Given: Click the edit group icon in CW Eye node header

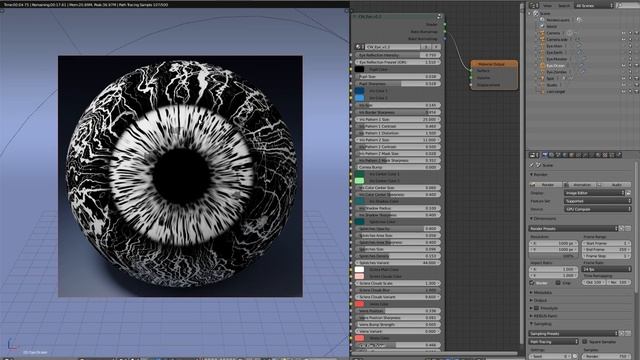Looking at the screenshot, I should 439,16.
